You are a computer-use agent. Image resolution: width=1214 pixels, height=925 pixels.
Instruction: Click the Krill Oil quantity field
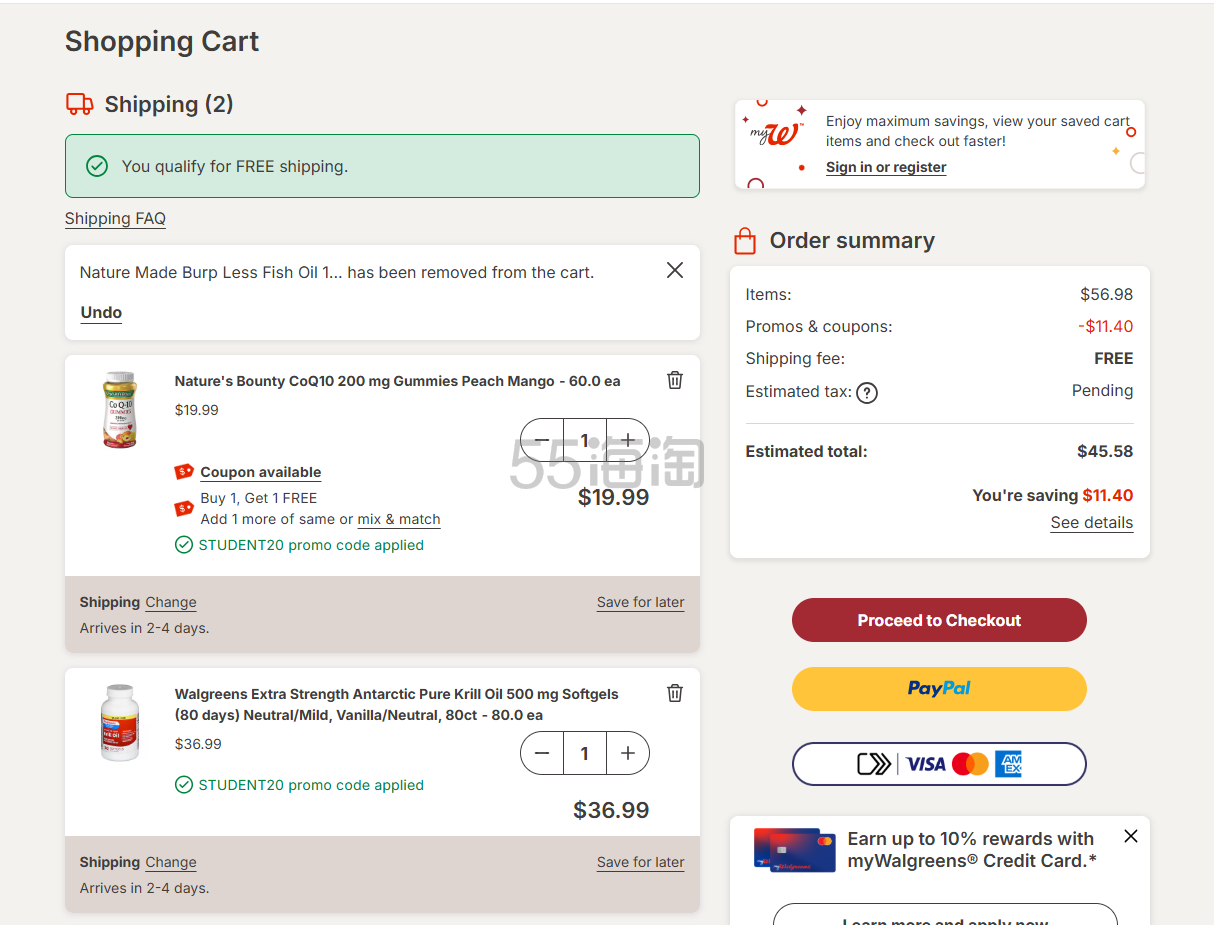pyautogui.click(x=585, y=753)
